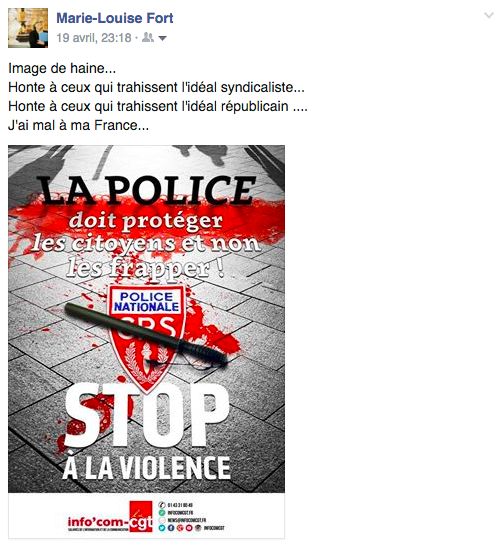Click the Twitter icon in poster footer
Viewport: 499px width, 549px height.
pos(162,528)
